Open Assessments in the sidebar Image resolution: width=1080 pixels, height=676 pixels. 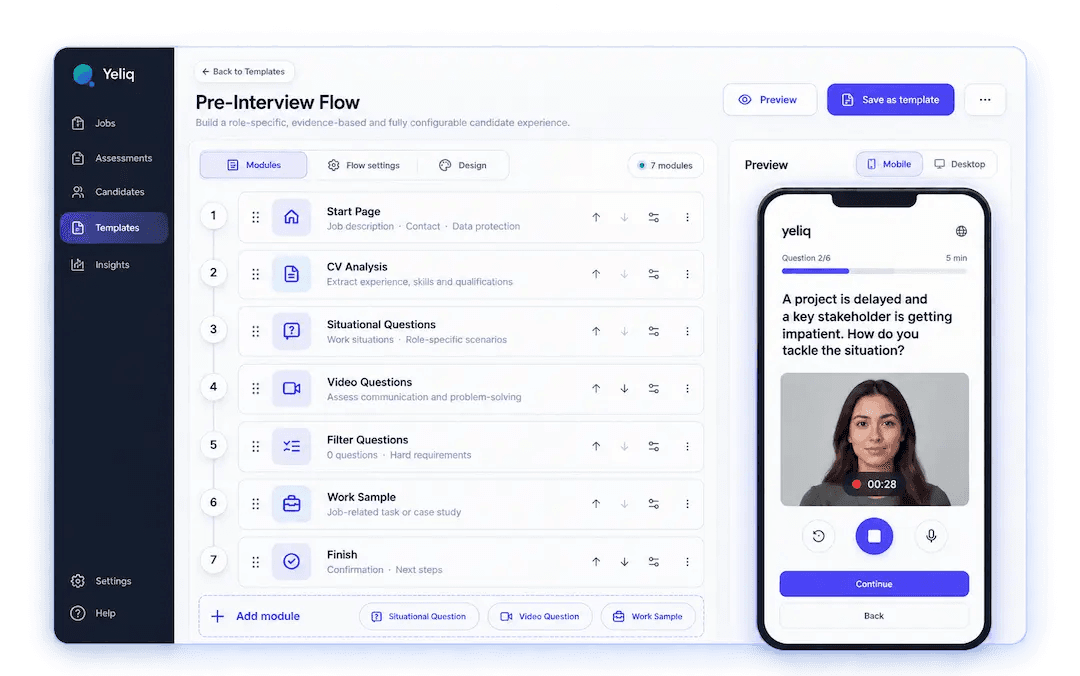click(x=112, y=158)
